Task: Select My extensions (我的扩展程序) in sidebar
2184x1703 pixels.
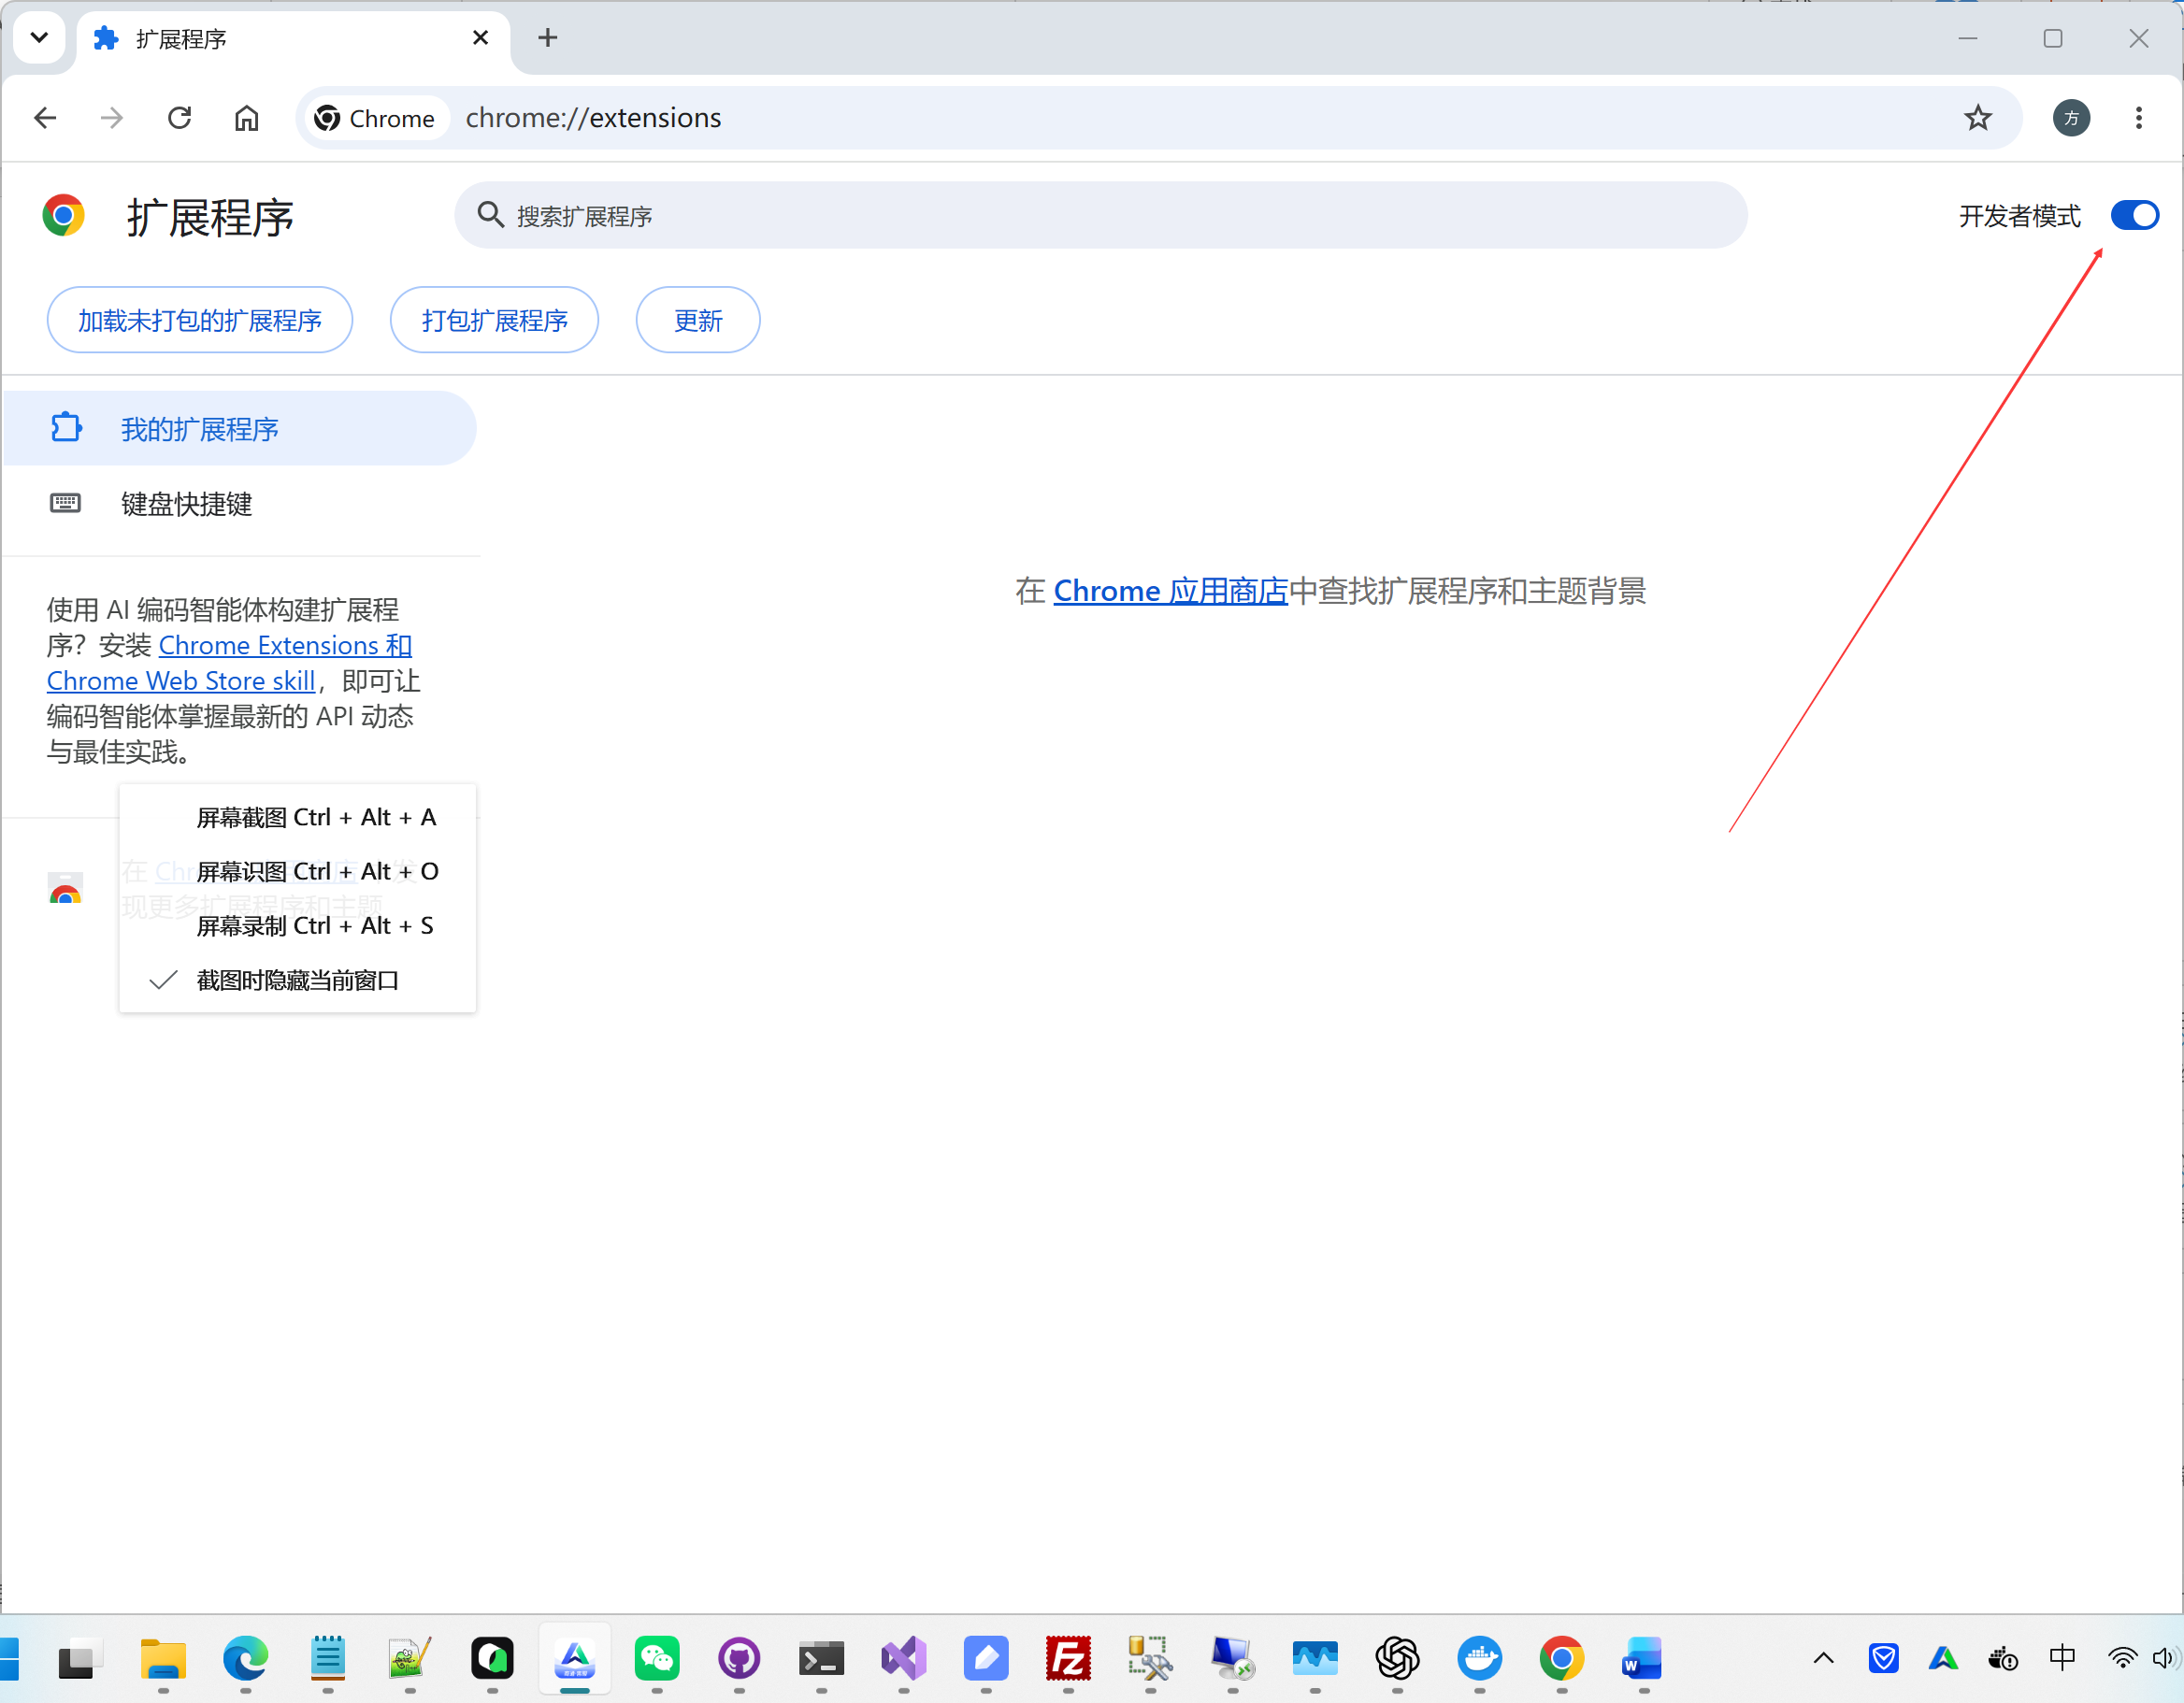Action: coord(240,428)
